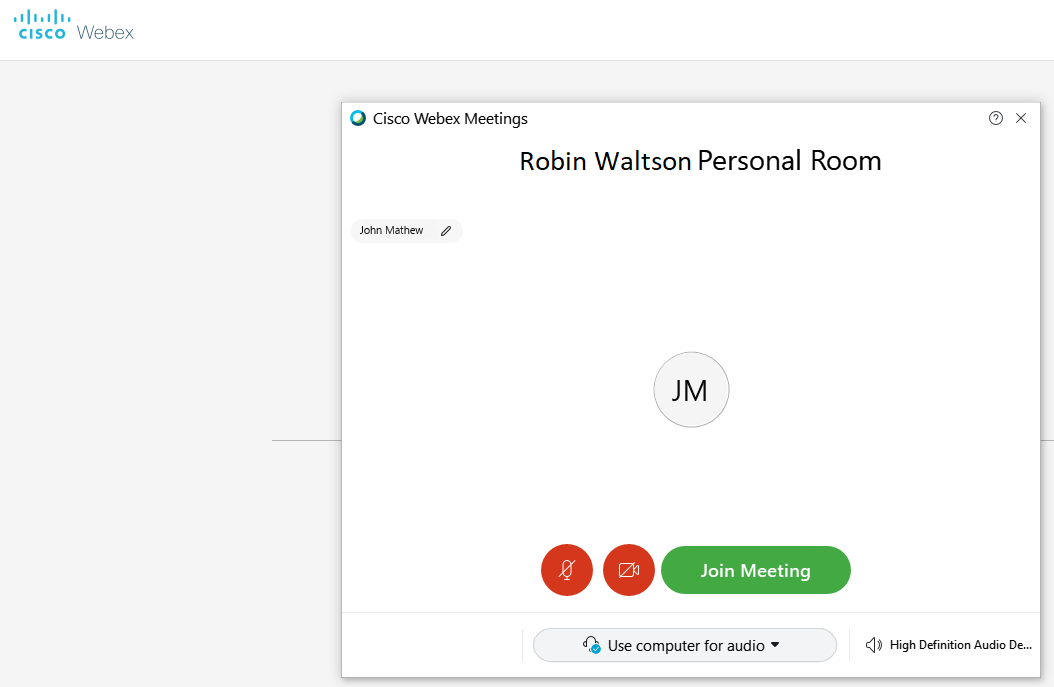Click the Use computer for audio label
Viewport: 1054px width, 687px height.
[x=686, y=646]
